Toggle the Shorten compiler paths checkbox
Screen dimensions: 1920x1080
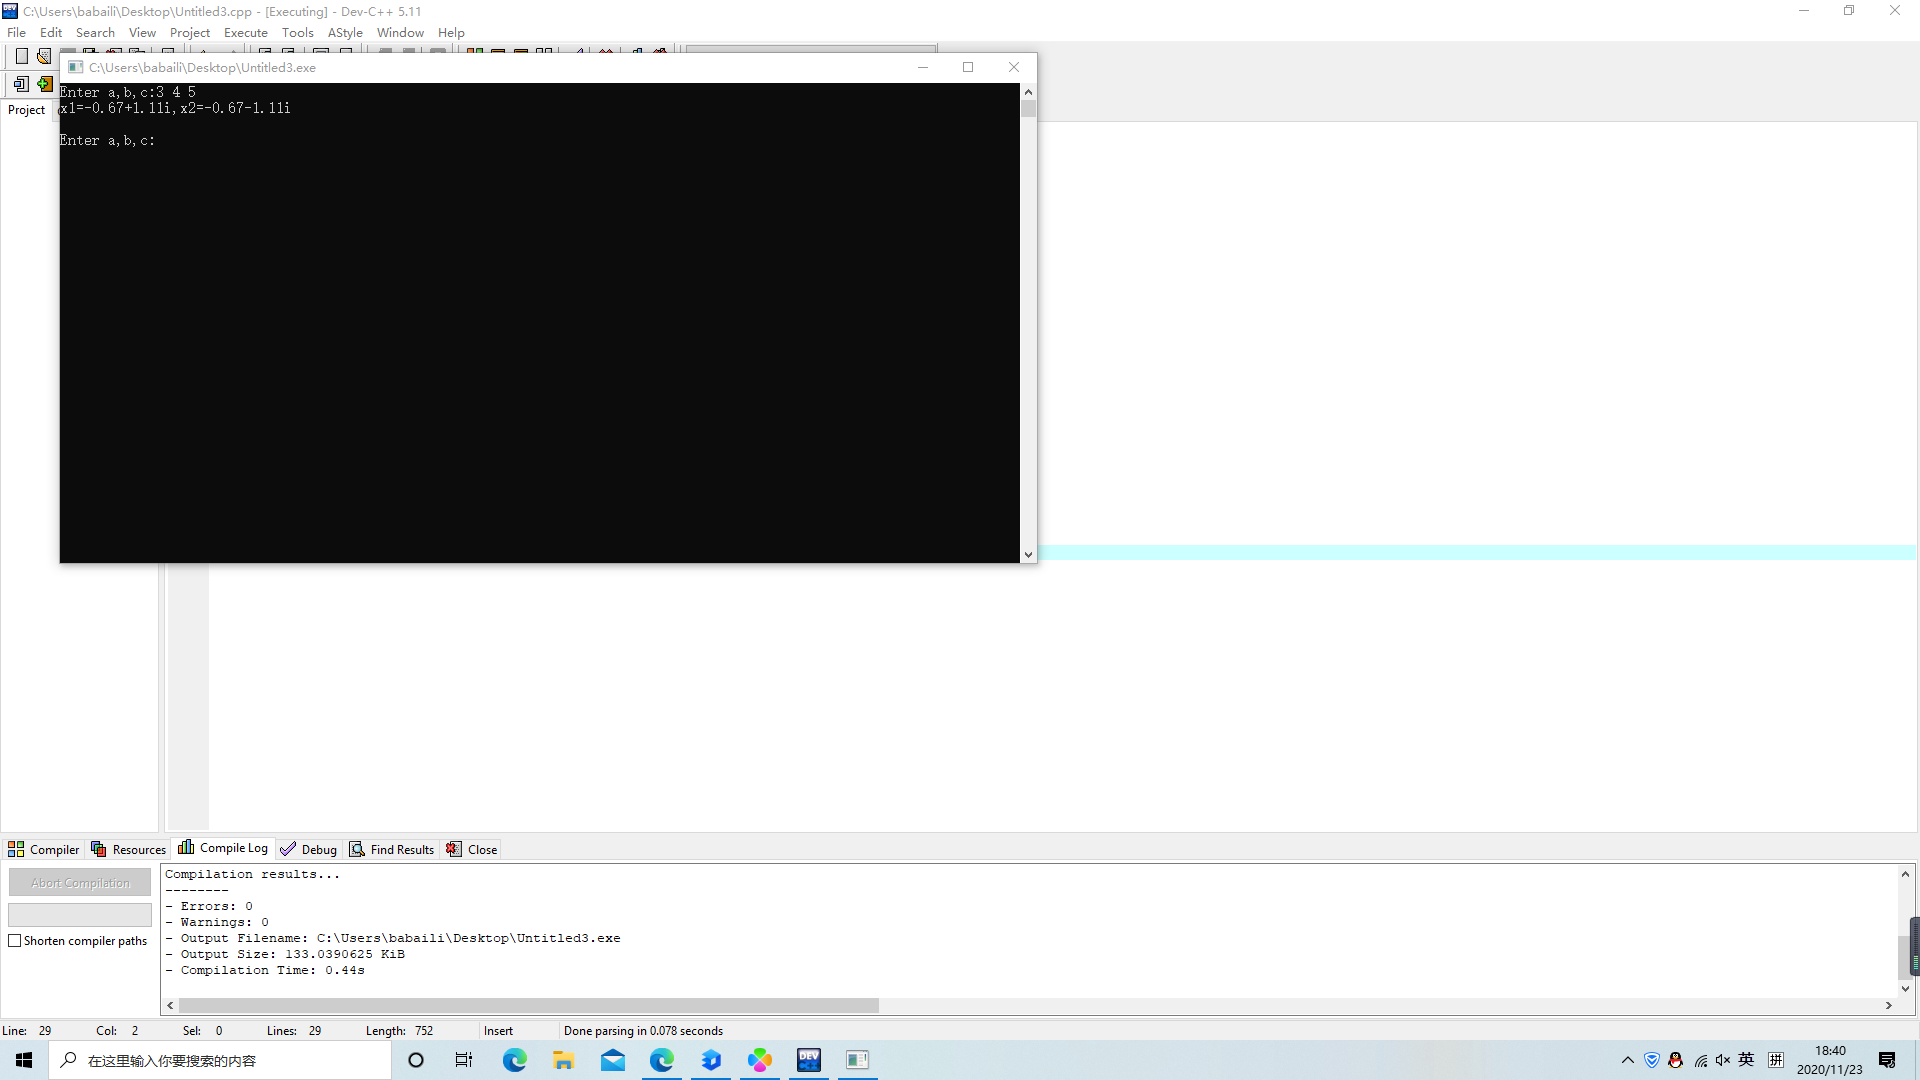pos(15,941)
